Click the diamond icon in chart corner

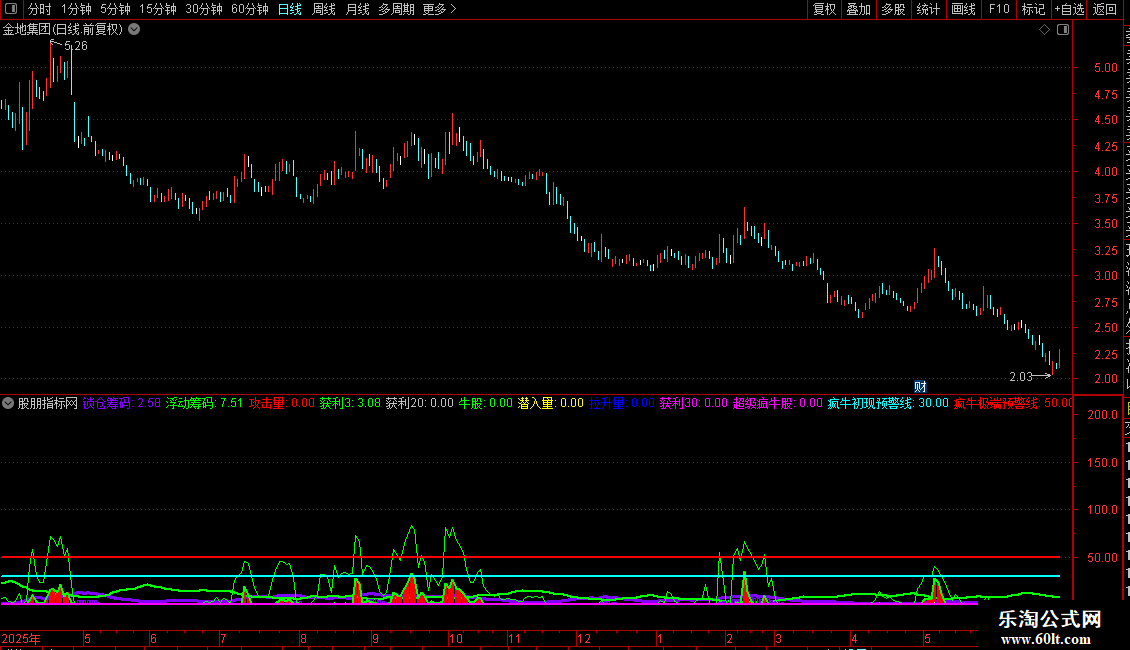click(x=1044, y=30)
